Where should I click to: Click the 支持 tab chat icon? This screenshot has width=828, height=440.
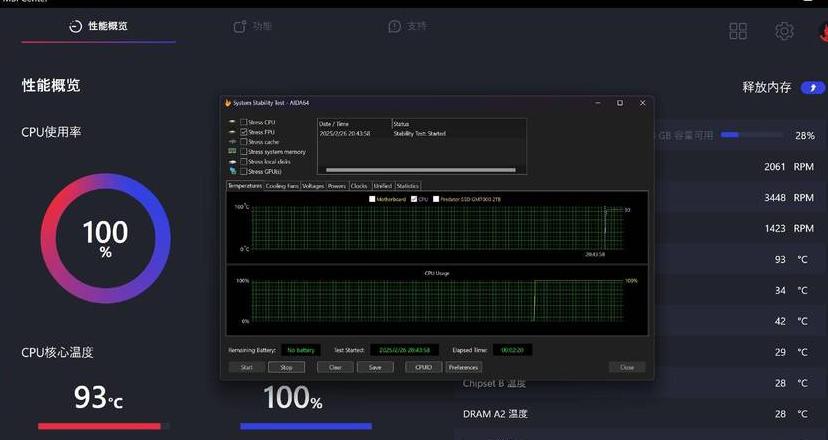tap(394, 26)
